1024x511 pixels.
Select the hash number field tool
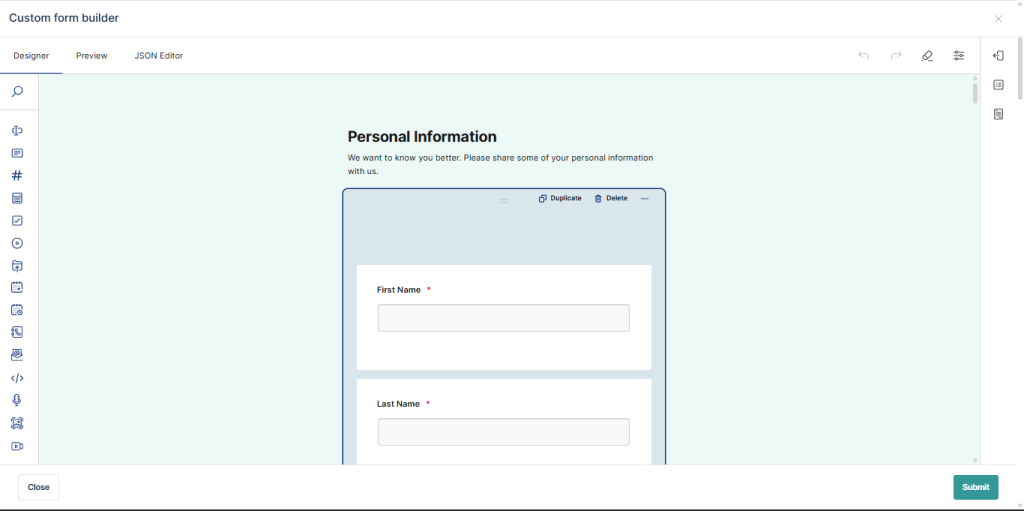click(x=17, y=175)
